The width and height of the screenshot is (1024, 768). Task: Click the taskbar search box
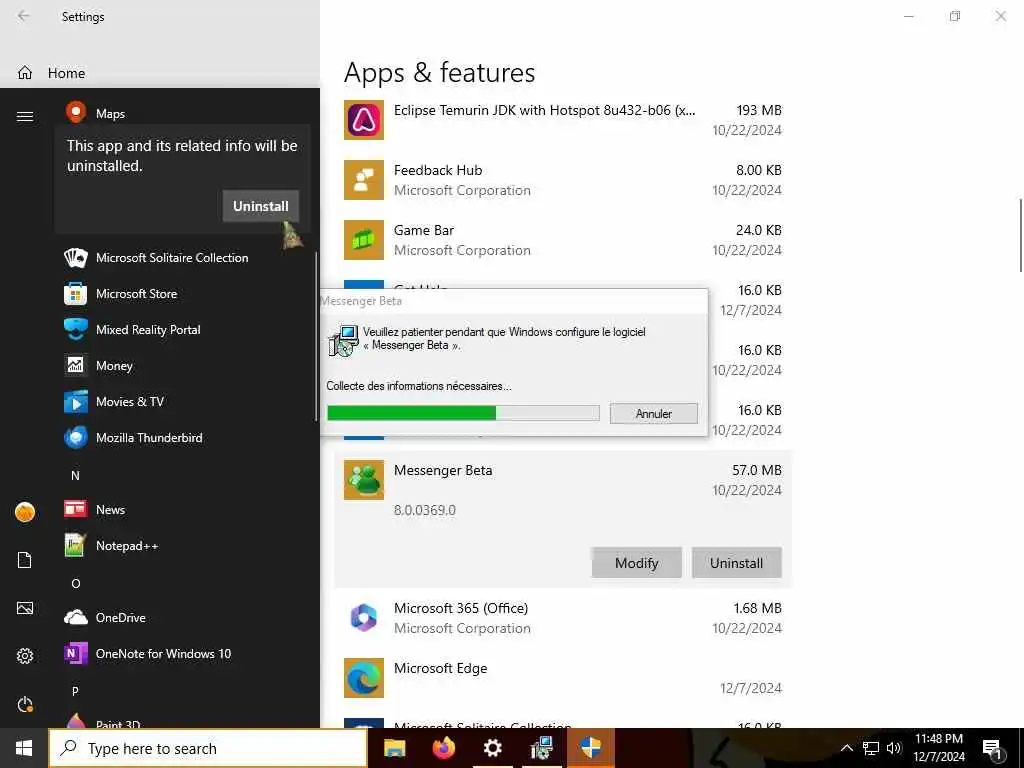click(208, 748)
